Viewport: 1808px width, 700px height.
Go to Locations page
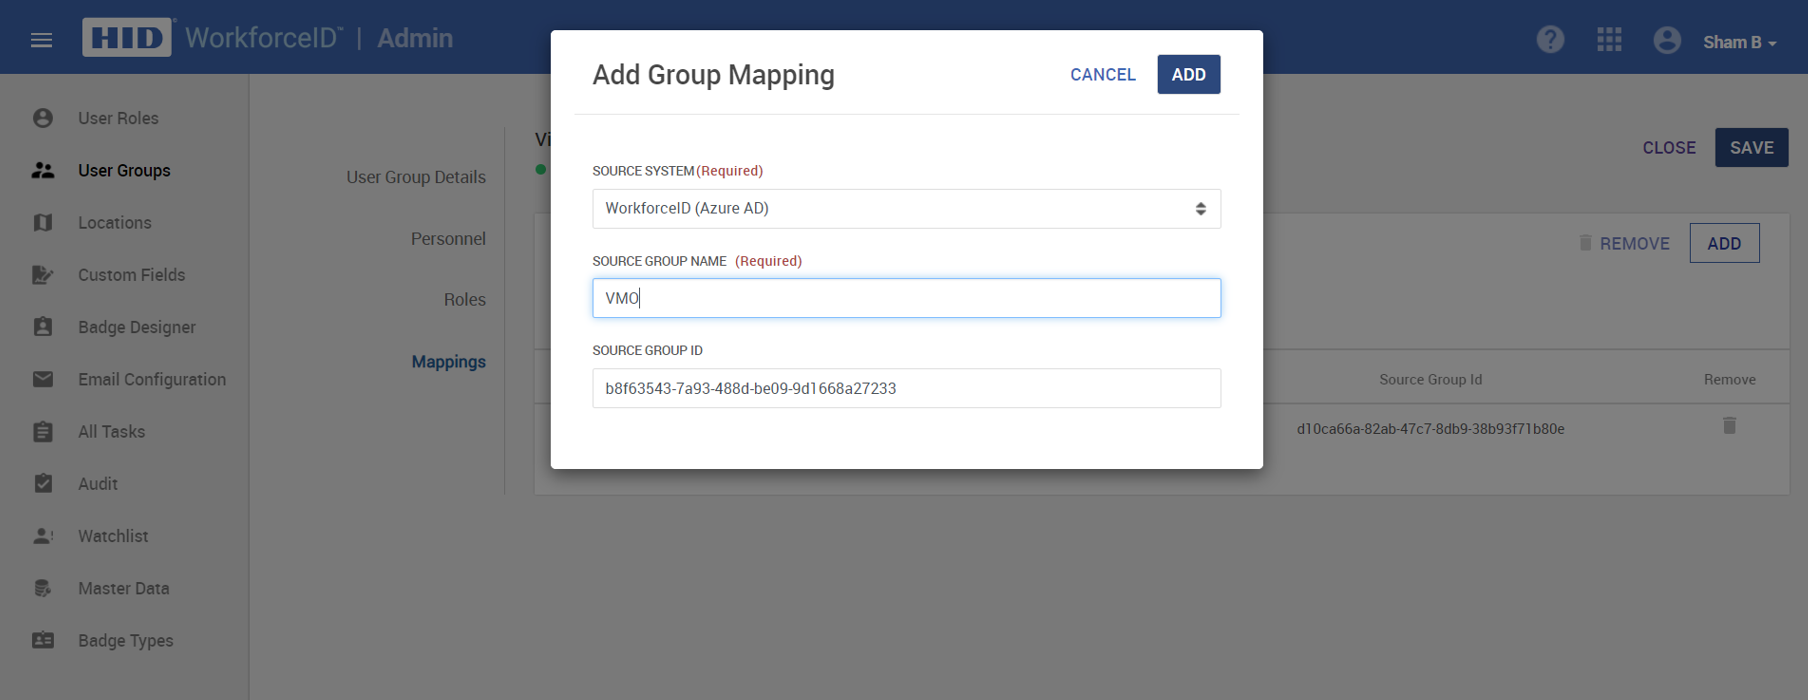click(115, 222)
